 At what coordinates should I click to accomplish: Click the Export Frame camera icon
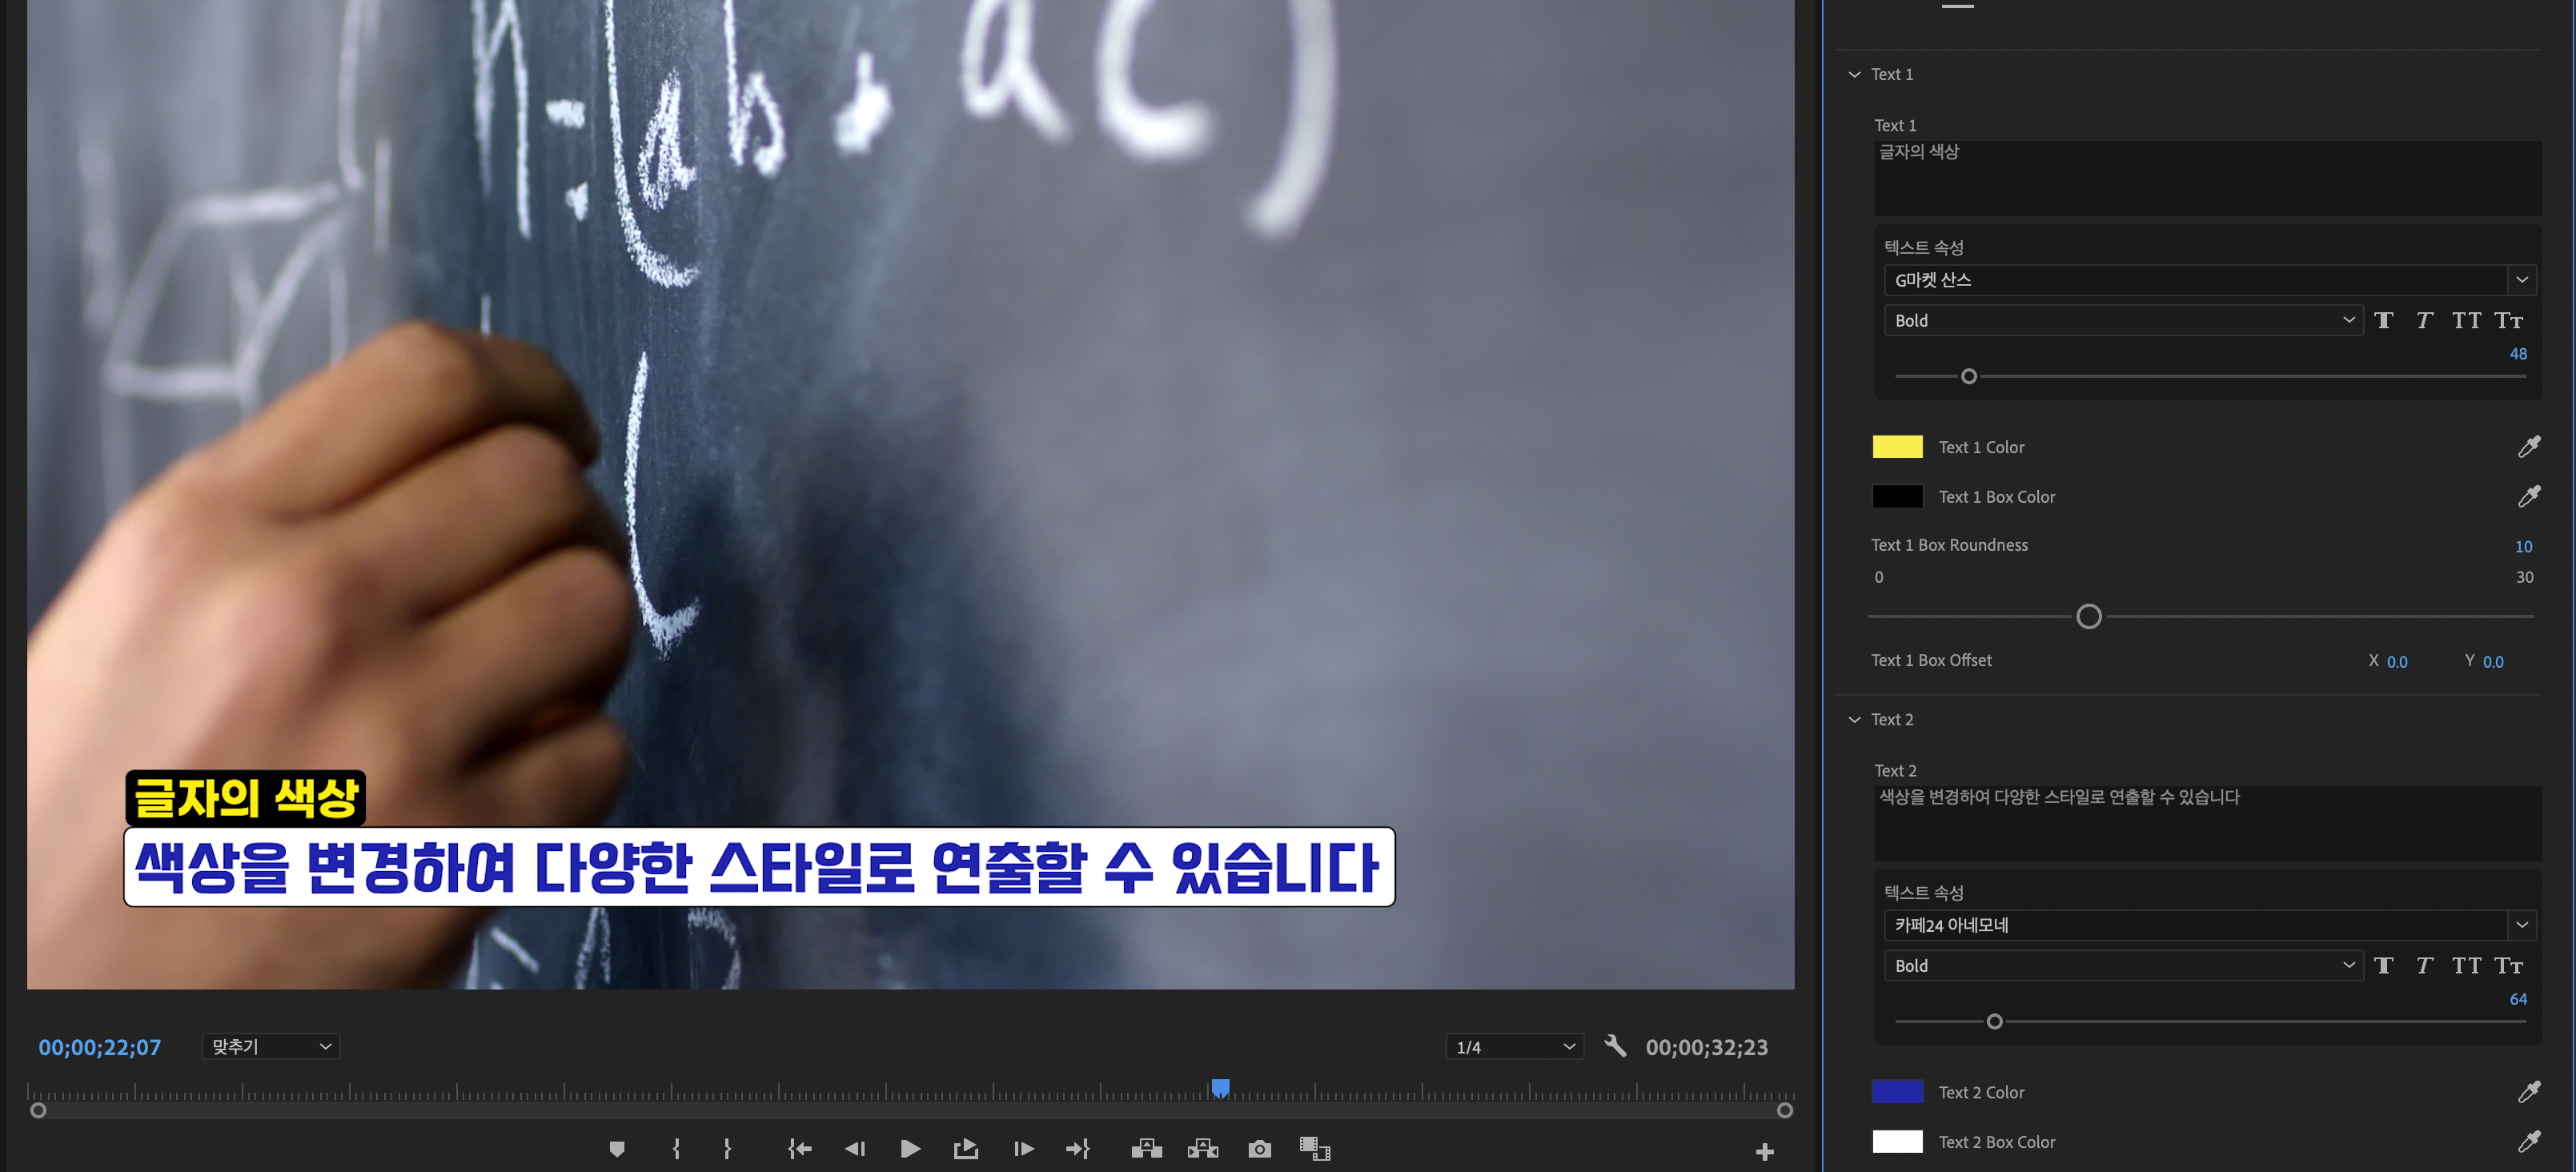tap(1259, 1149)
